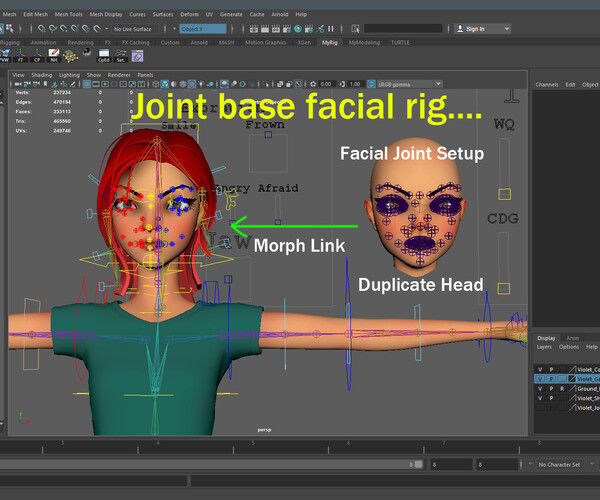Click the Sel. shelf icon

tap(122, 54)
